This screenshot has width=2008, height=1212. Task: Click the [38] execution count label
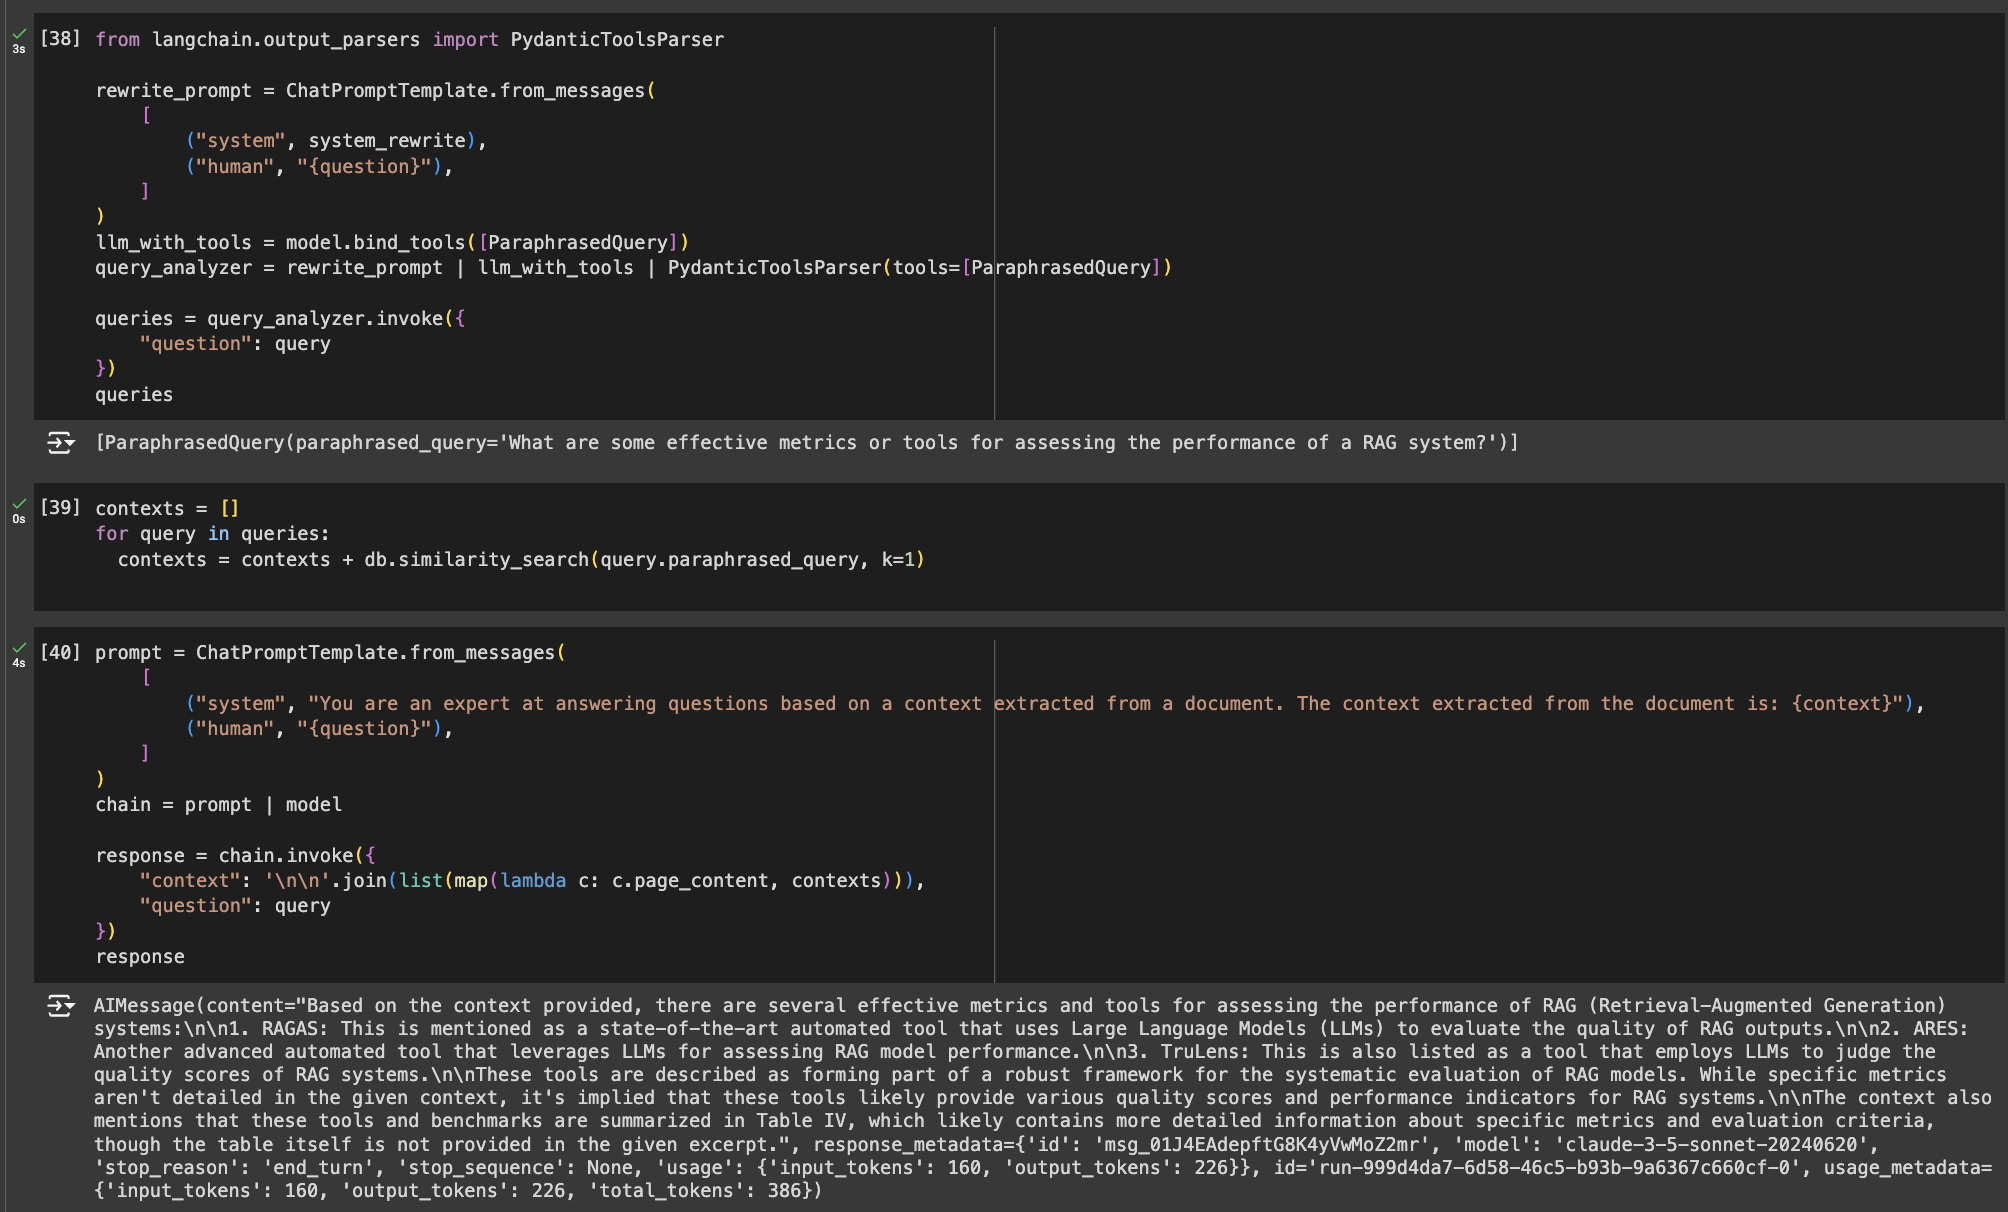tap(59, 39)
